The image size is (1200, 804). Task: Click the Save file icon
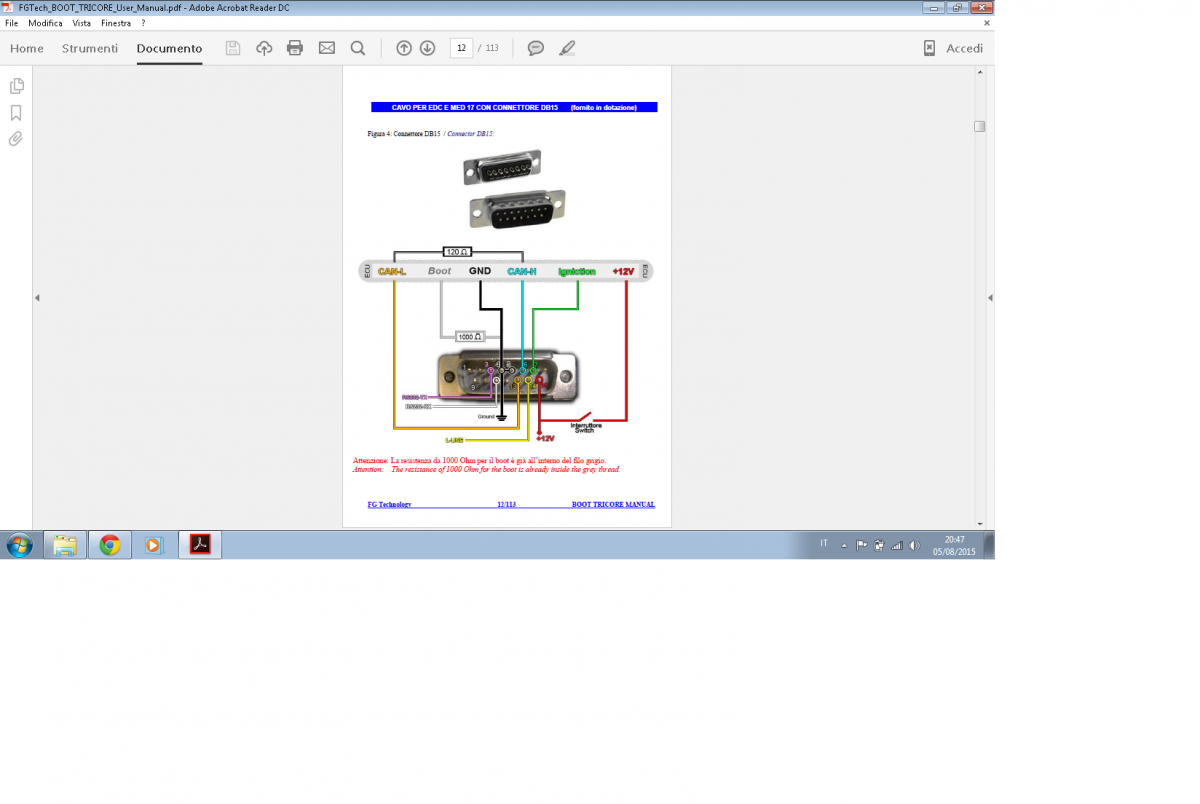tap(233, 48)
